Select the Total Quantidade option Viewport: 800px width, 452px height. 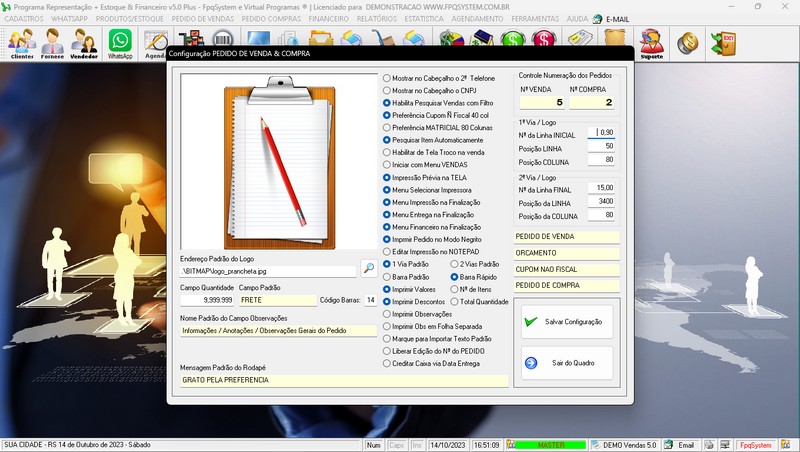pos(455,301)
